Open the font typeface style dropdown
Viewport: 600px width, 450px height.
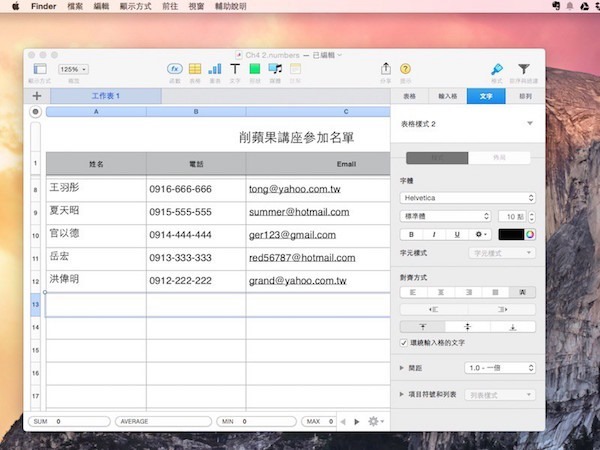[445, 216]
